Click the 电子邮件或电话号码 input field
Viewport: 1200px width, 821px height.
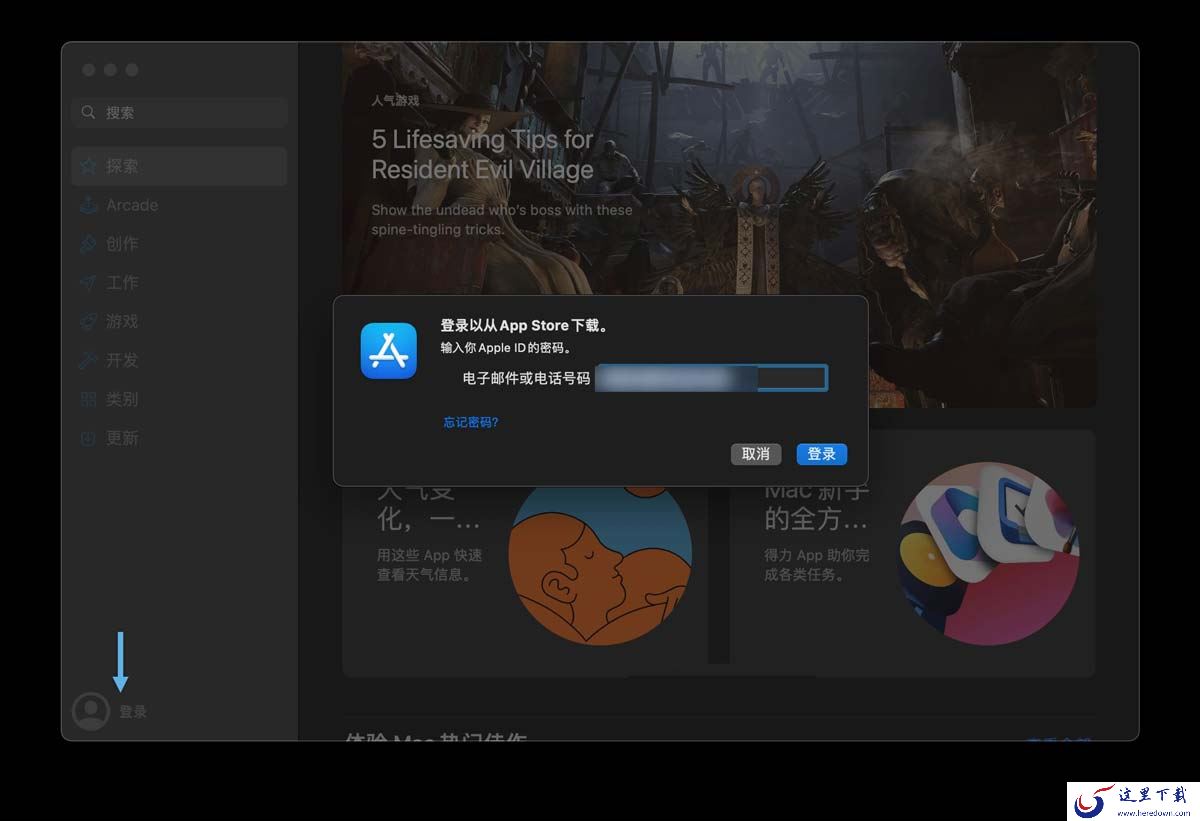(x=711, y=378)
